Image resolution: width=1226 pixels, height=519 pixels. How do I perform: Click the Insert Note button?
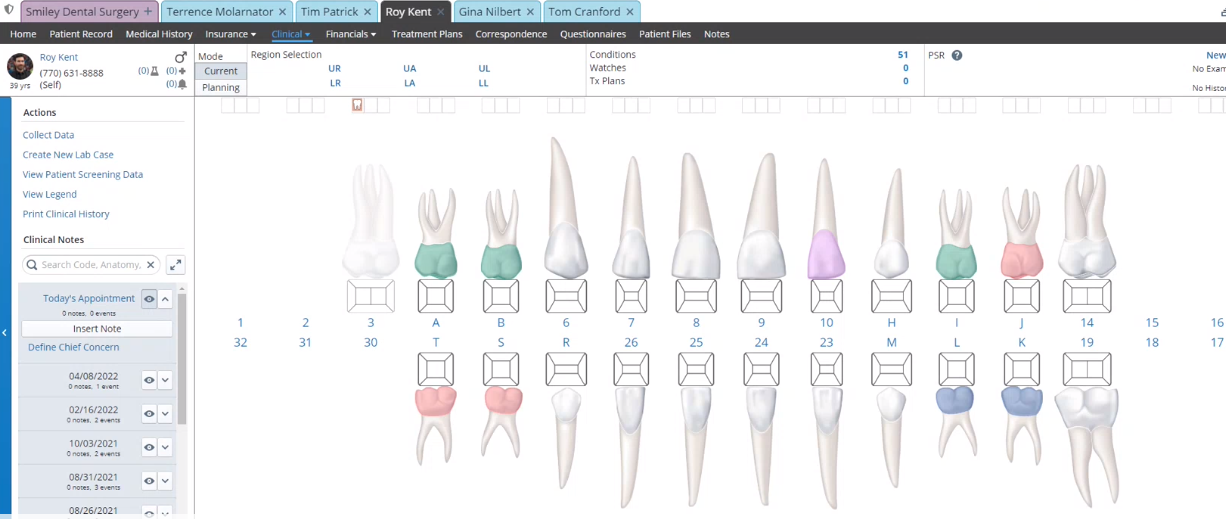[x=97, y=328]
